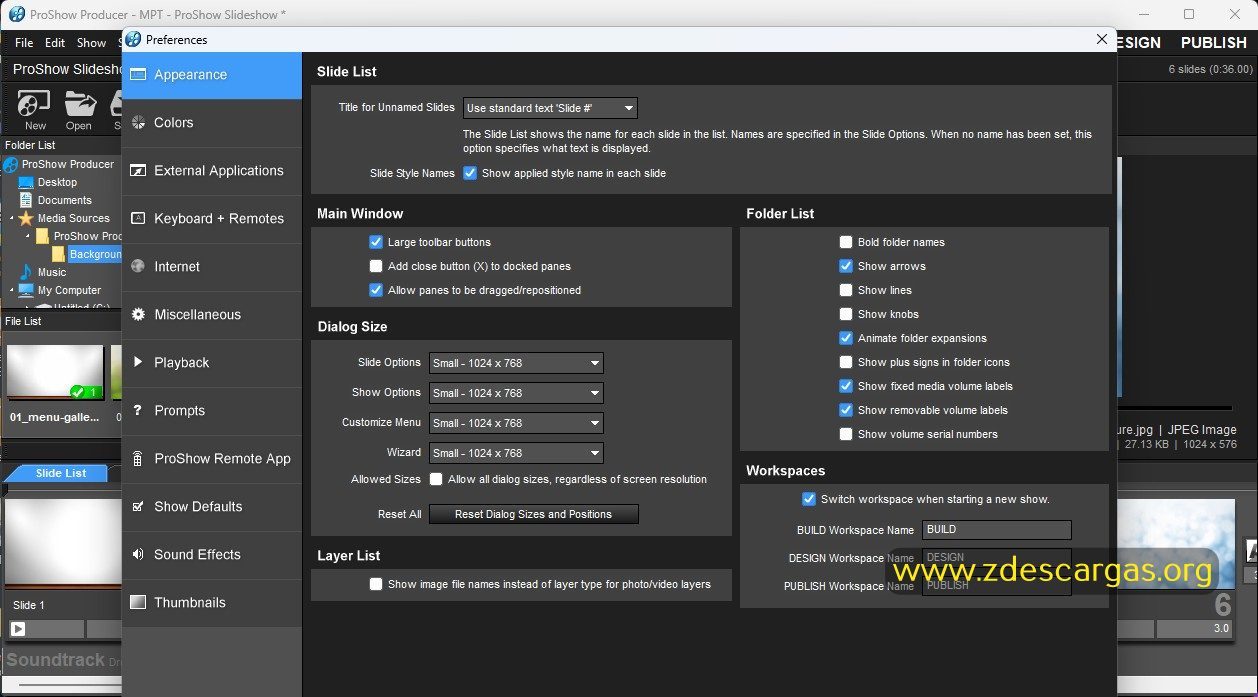
Task: Uncheck Show arrows in Folder List
Action: 846,266
